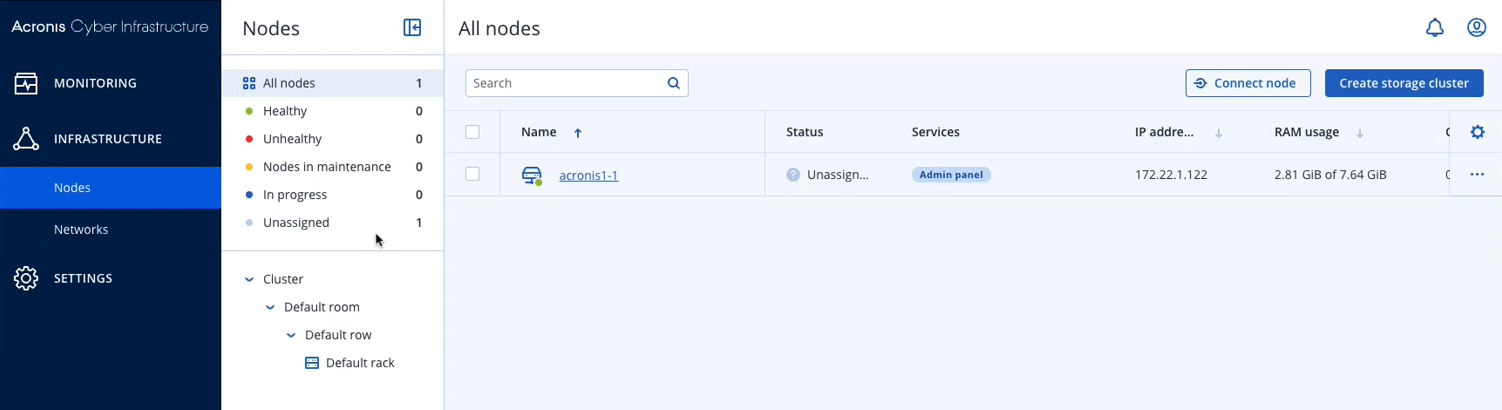Go to Networks page

[x=81, y=230]
